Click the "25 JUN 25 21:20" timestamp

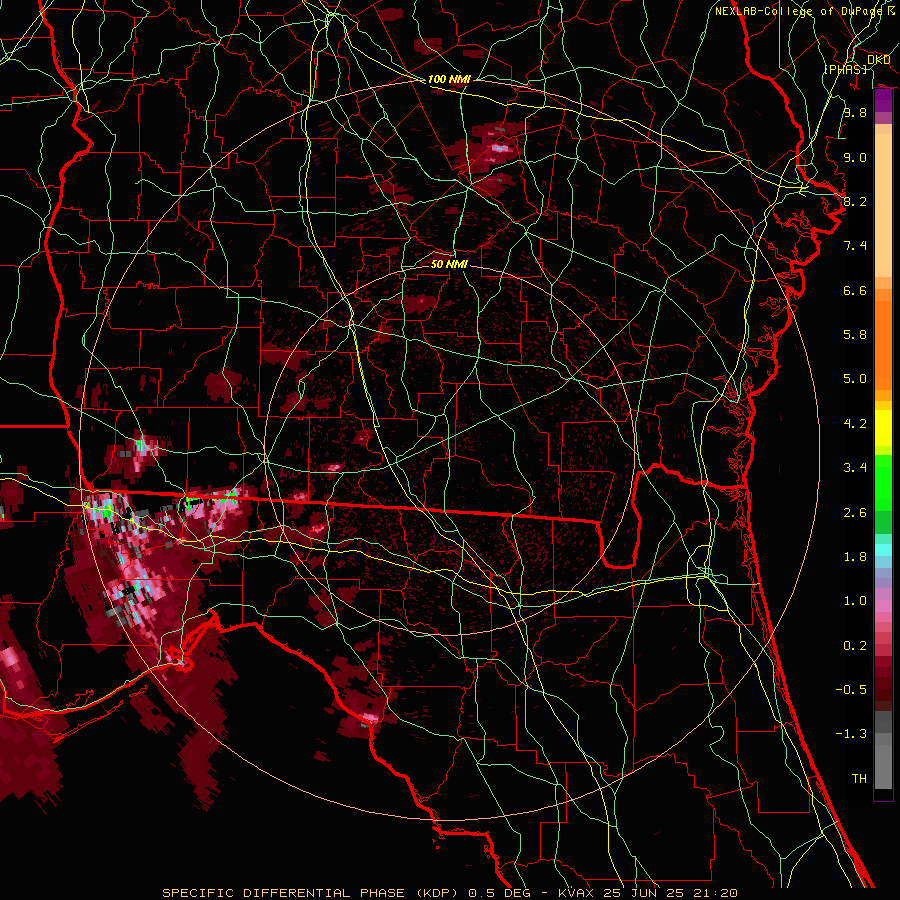[670, 893]
